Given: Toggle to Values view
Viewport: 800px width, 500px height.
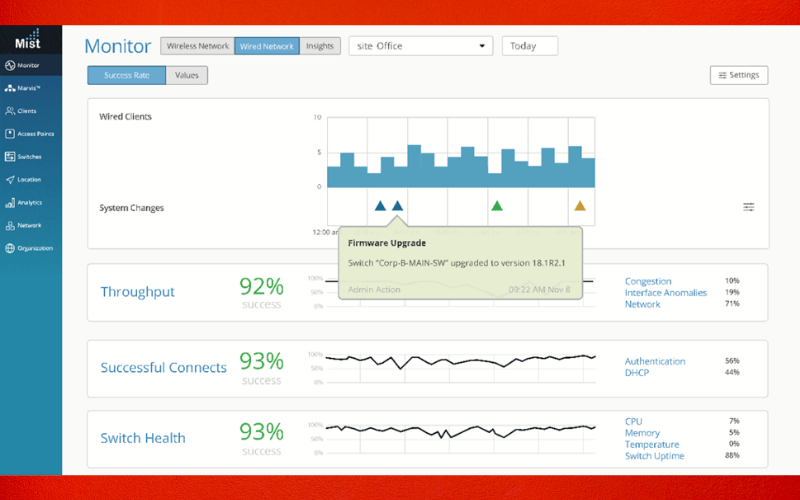Looking at the screenshot, I should 187,75.
